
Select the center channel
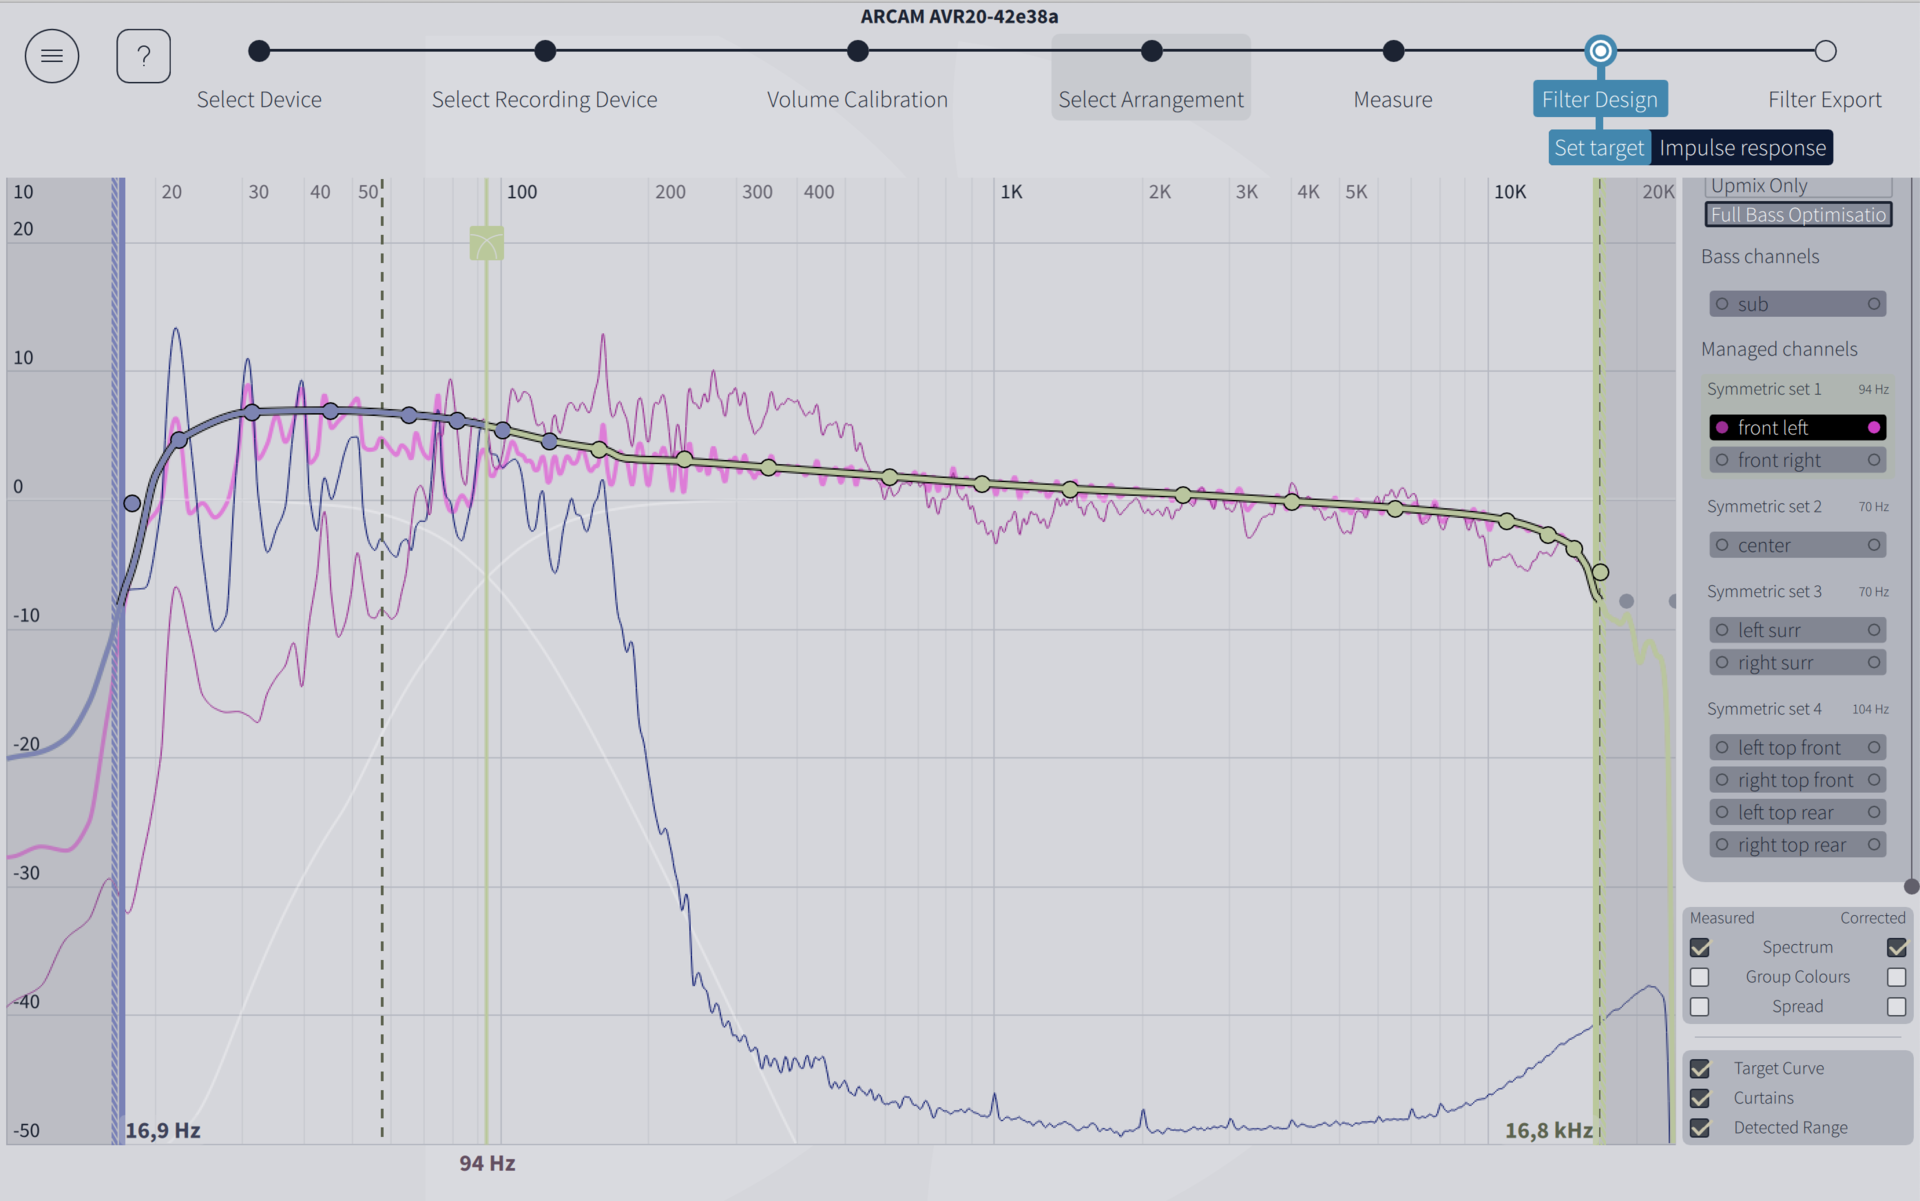pos(1797,546)
